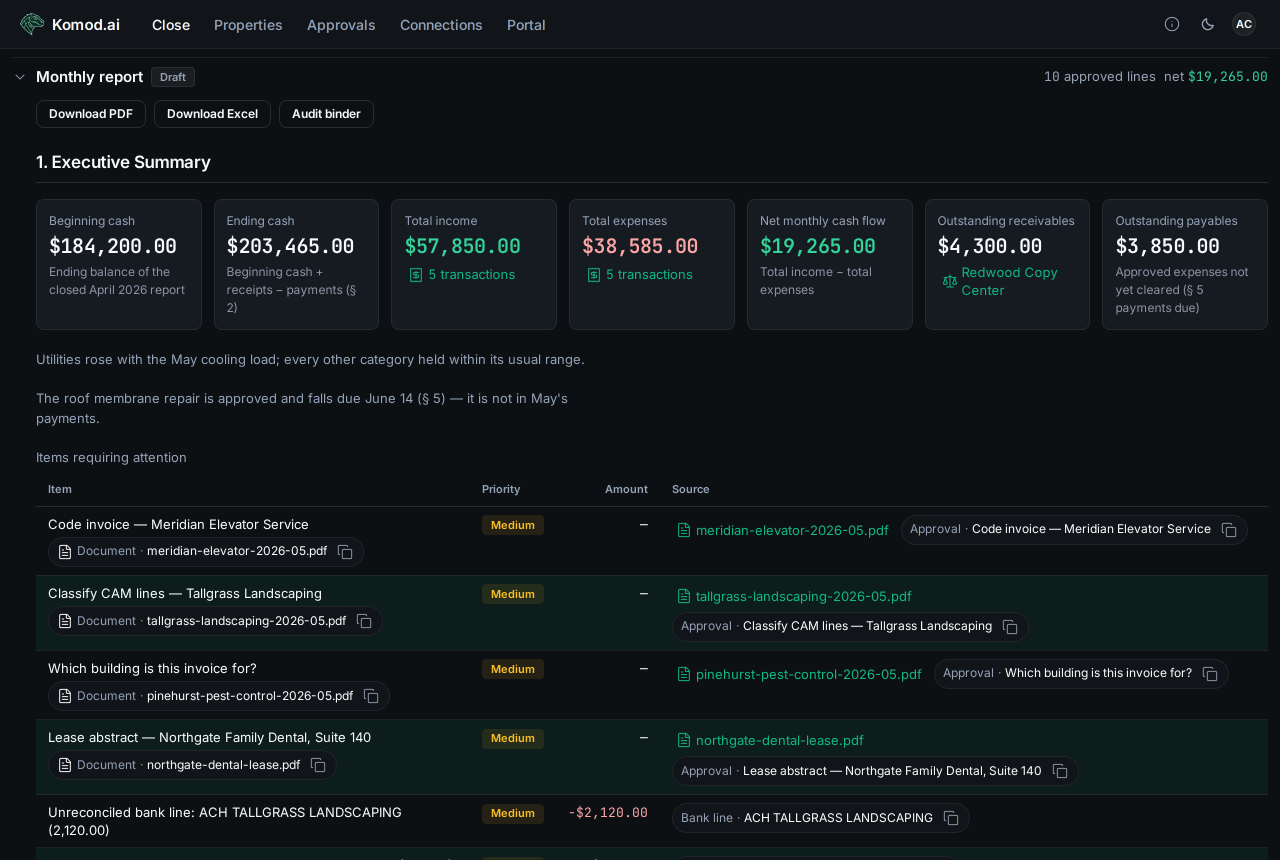Open the AC user avatar menu
Image resolution: width=1280 pixels, height=860 pixels.
[x=1244, y=24]
